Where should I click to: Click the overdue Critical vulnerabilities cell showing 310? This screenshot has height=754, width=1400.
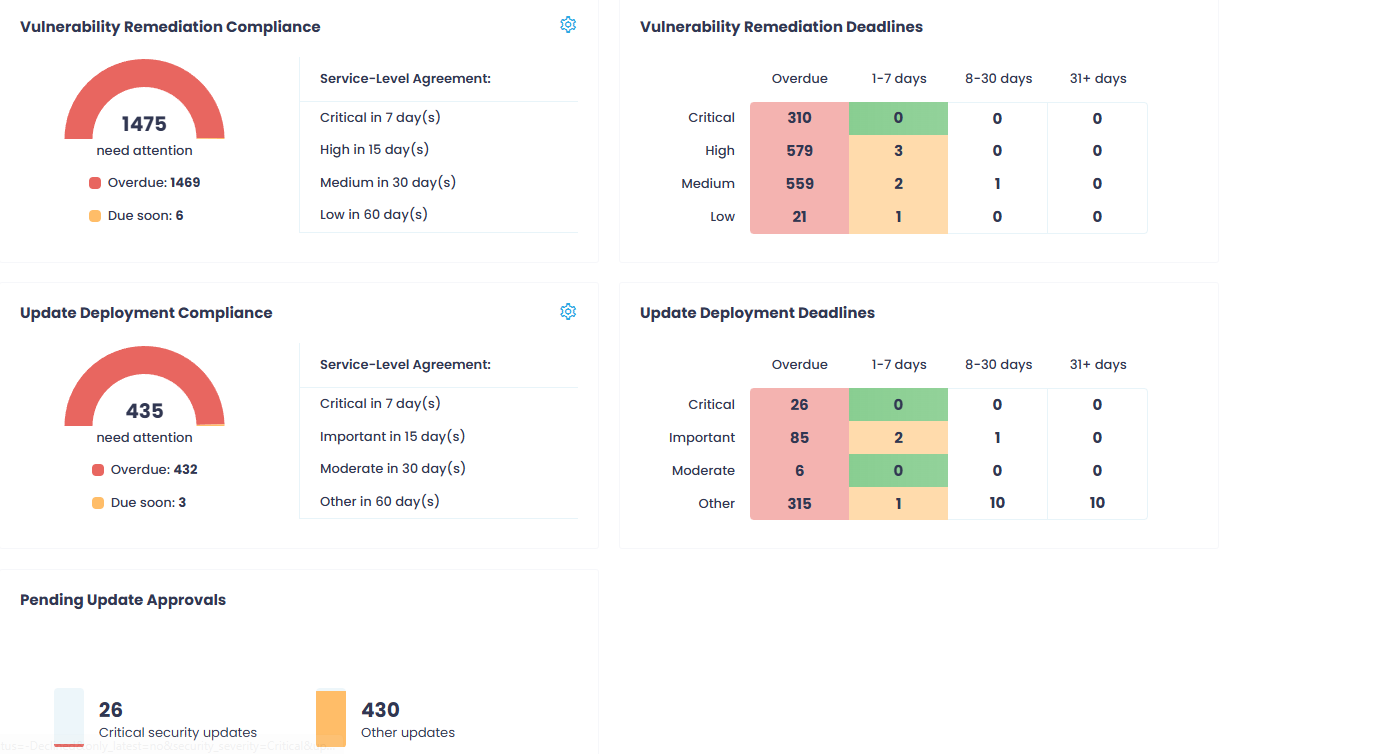[x=799, y=117]
